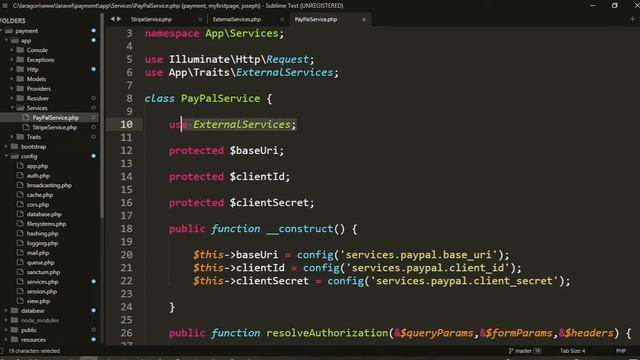Open the PHP syntax selector
Image resolution: width=640 pixels, height=360 pixels.
click(621, 351)
